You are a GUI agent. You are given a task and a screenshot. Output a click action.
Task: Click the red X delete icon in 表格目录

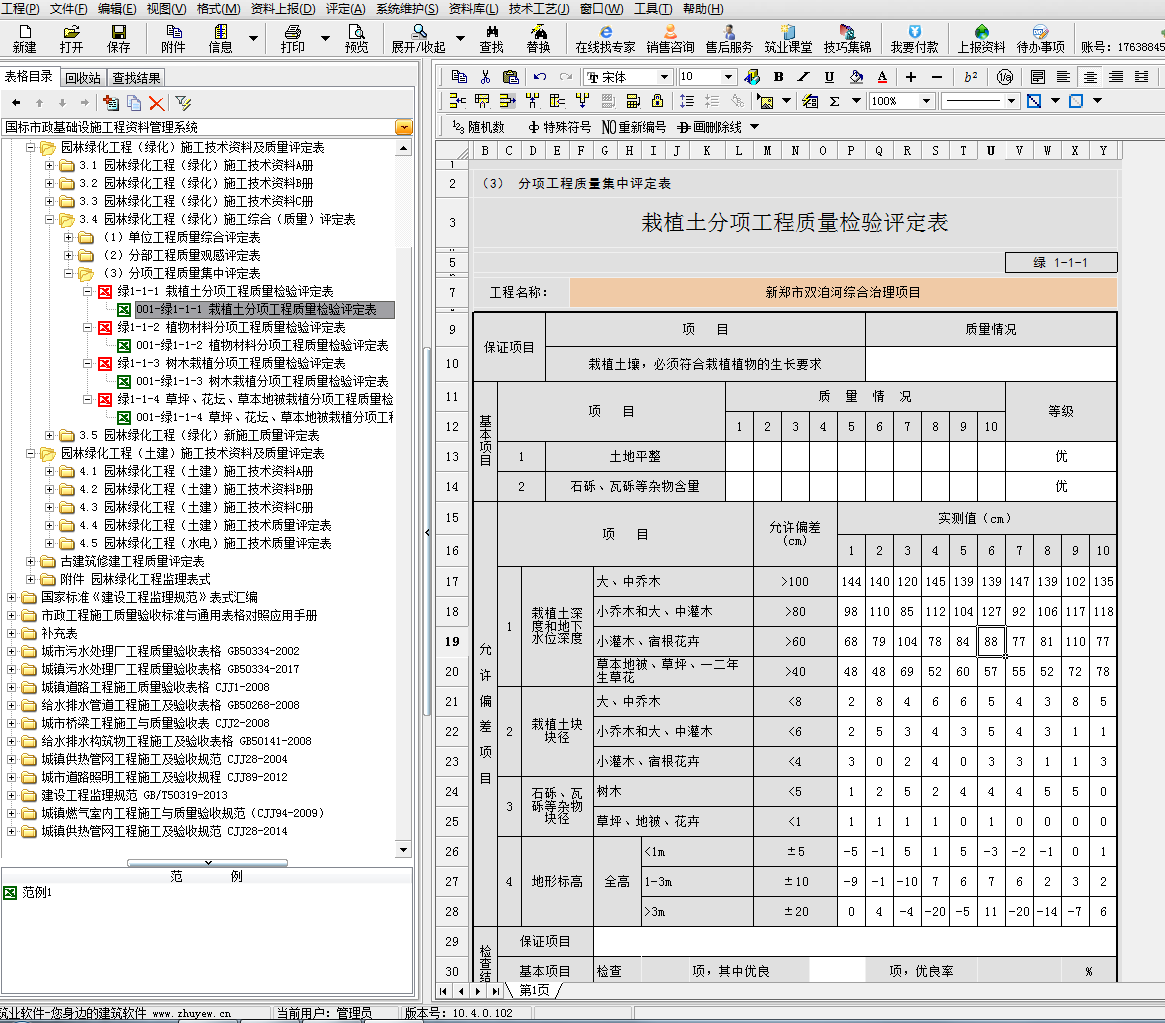pos(156,102)
